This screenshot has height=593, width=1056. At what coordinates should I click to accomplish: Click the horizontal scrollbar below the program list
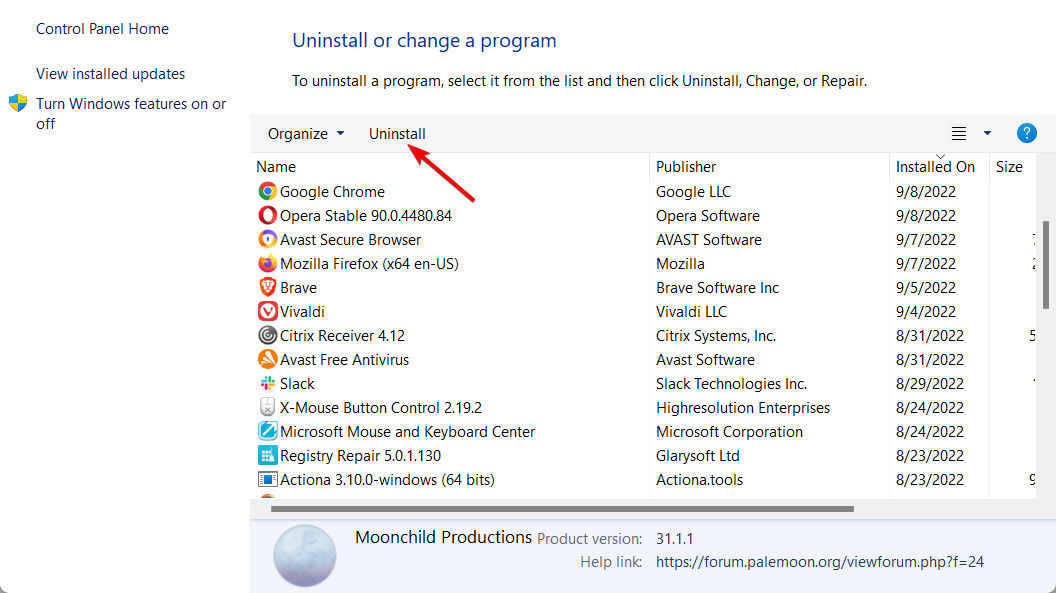click(x=562, y=509)
